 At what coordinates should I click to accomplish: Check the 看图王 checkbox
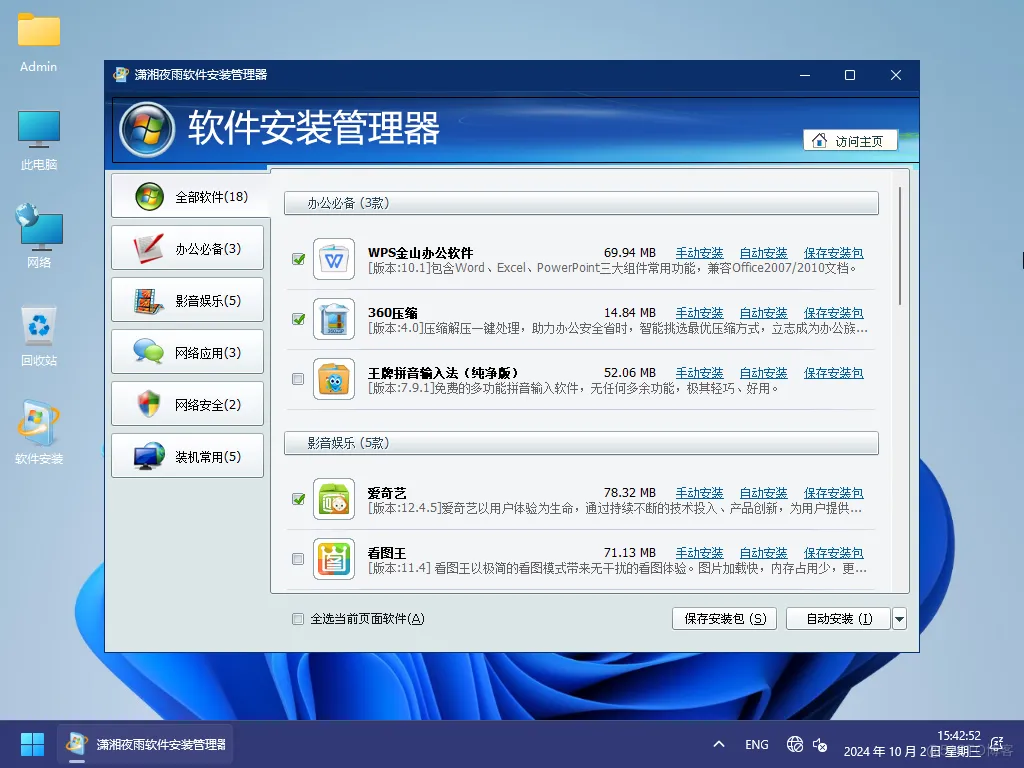298,559
